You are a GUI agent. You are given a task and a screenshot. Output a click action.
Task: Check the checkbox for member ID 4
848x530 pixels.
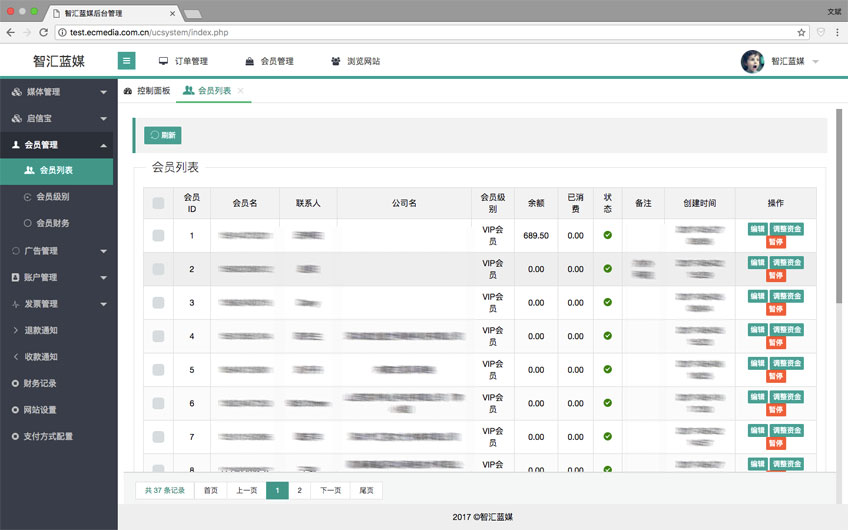[158, 336]
